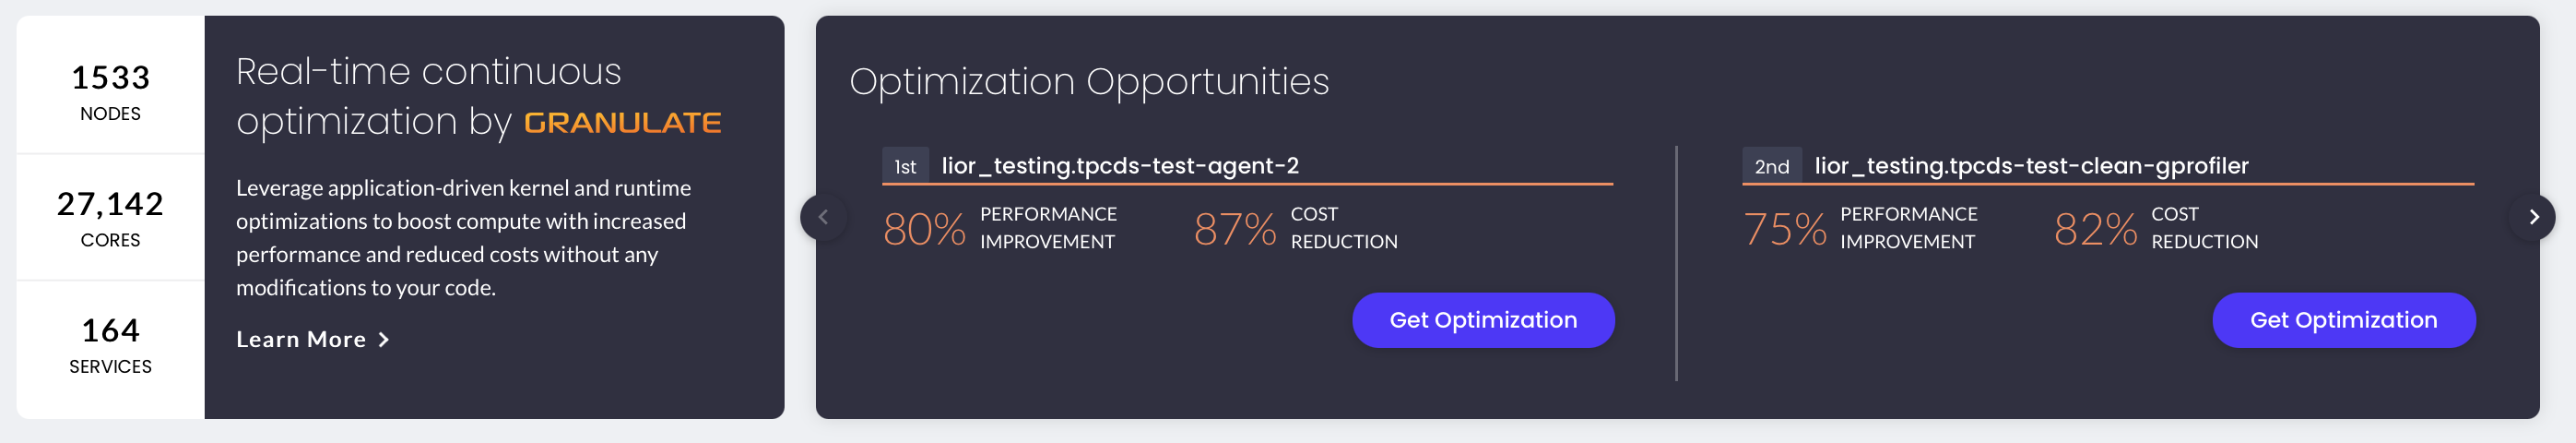Open lior_testing.tpcds-test-agent-2 service name
This screenshot has width=2576, height=443.
[1120, 166]
